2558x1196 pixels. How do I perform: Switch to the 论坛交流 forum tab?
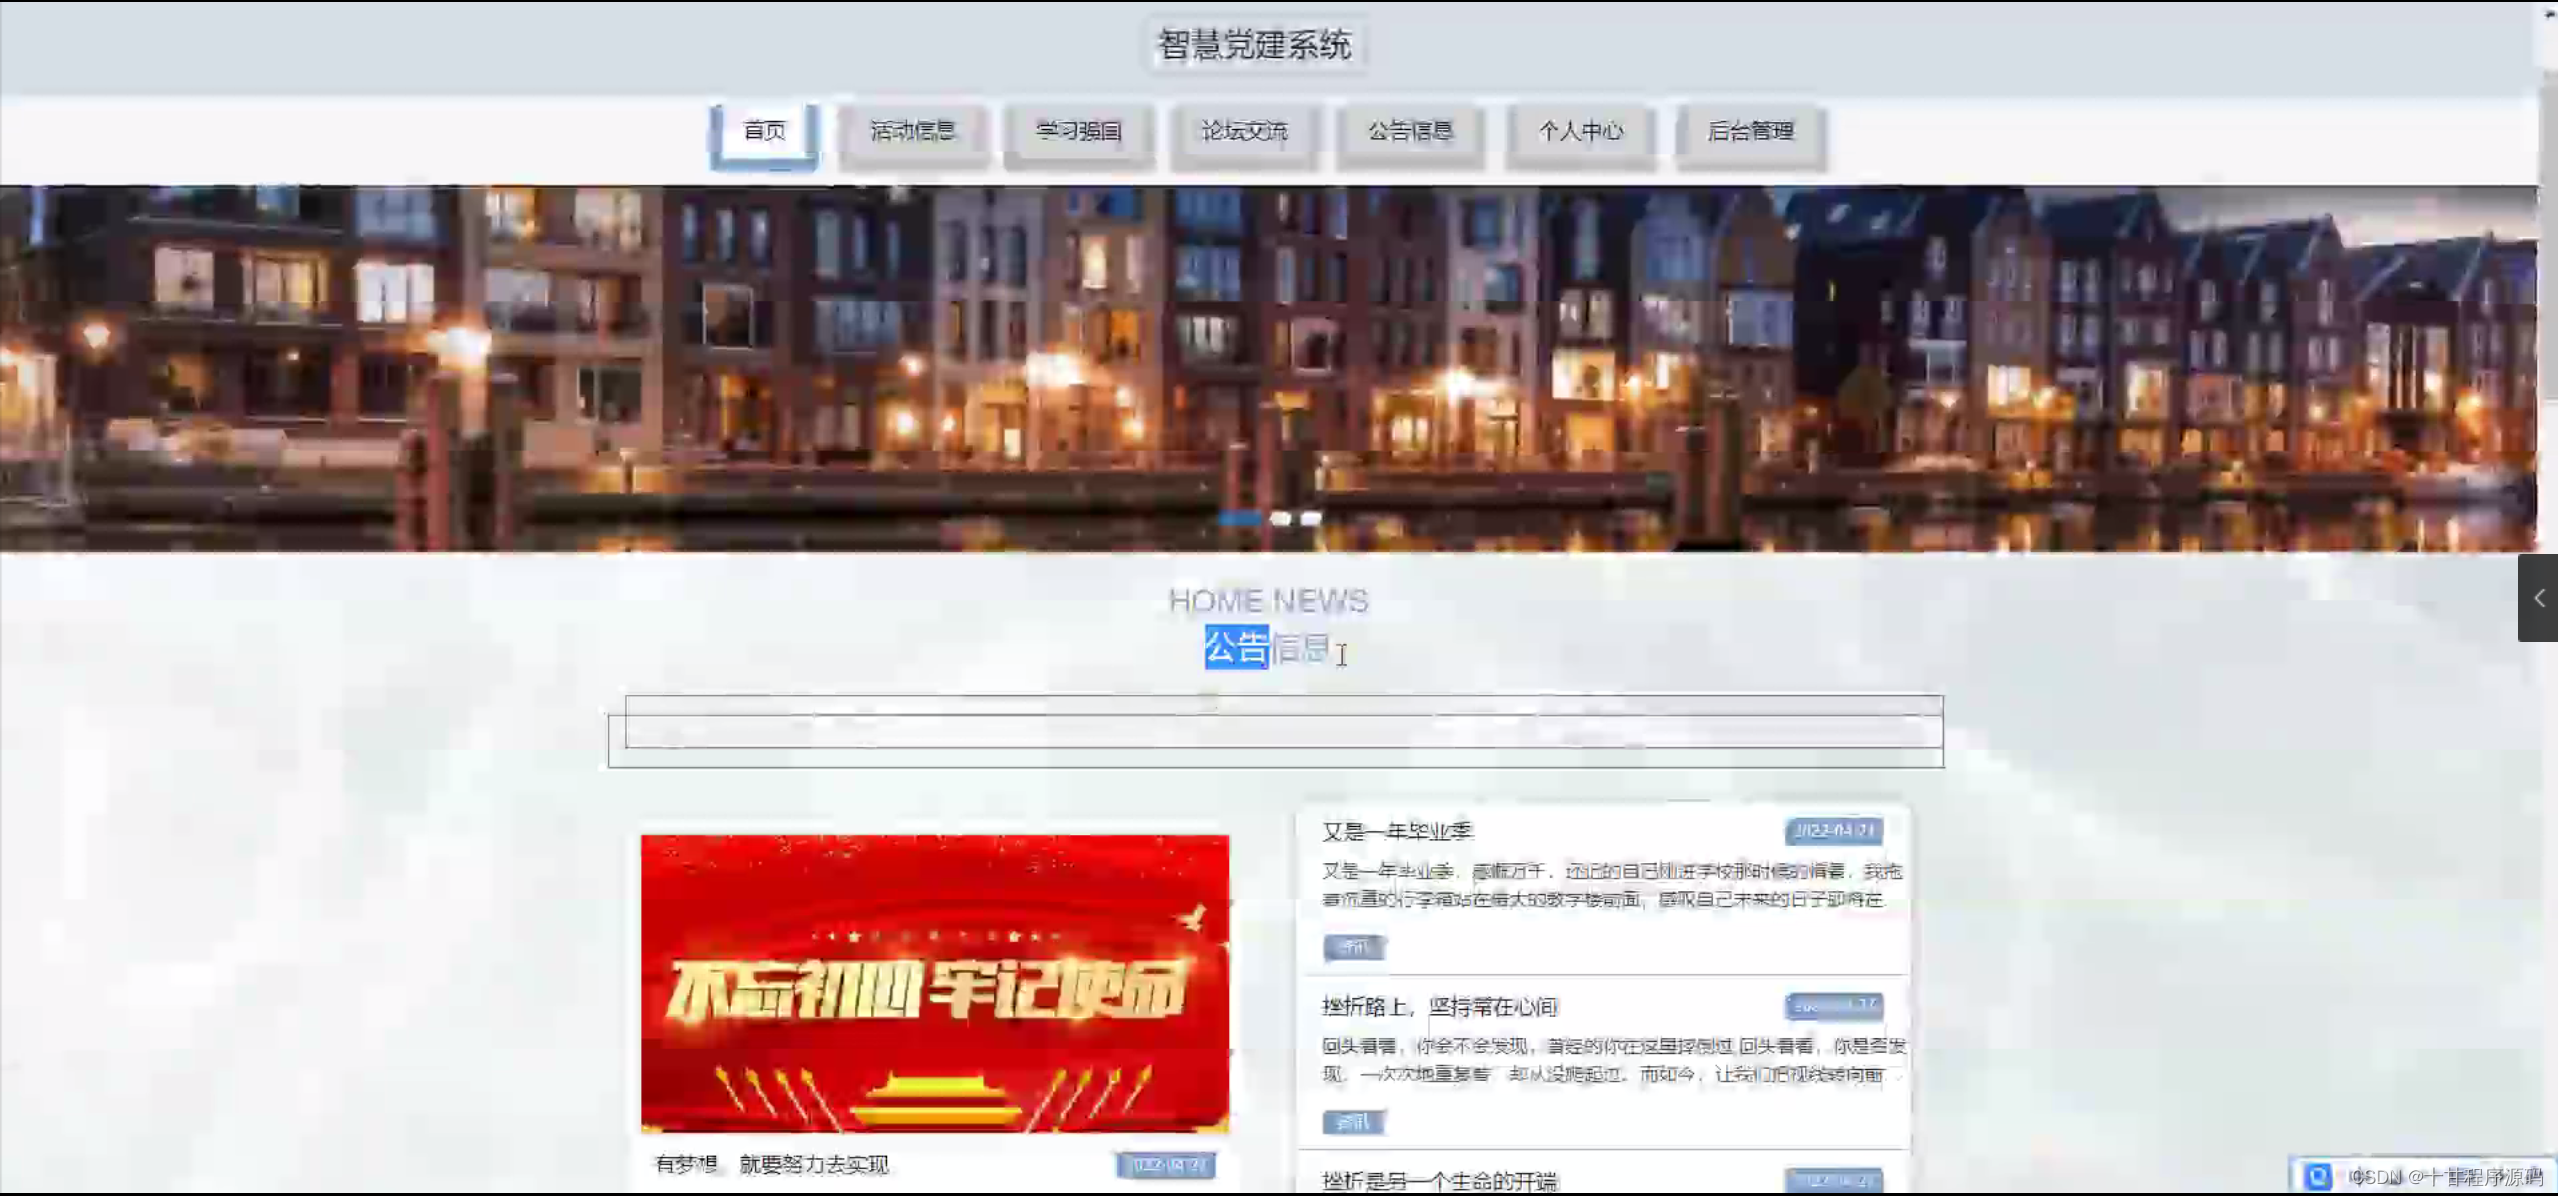click(1245, 132)
